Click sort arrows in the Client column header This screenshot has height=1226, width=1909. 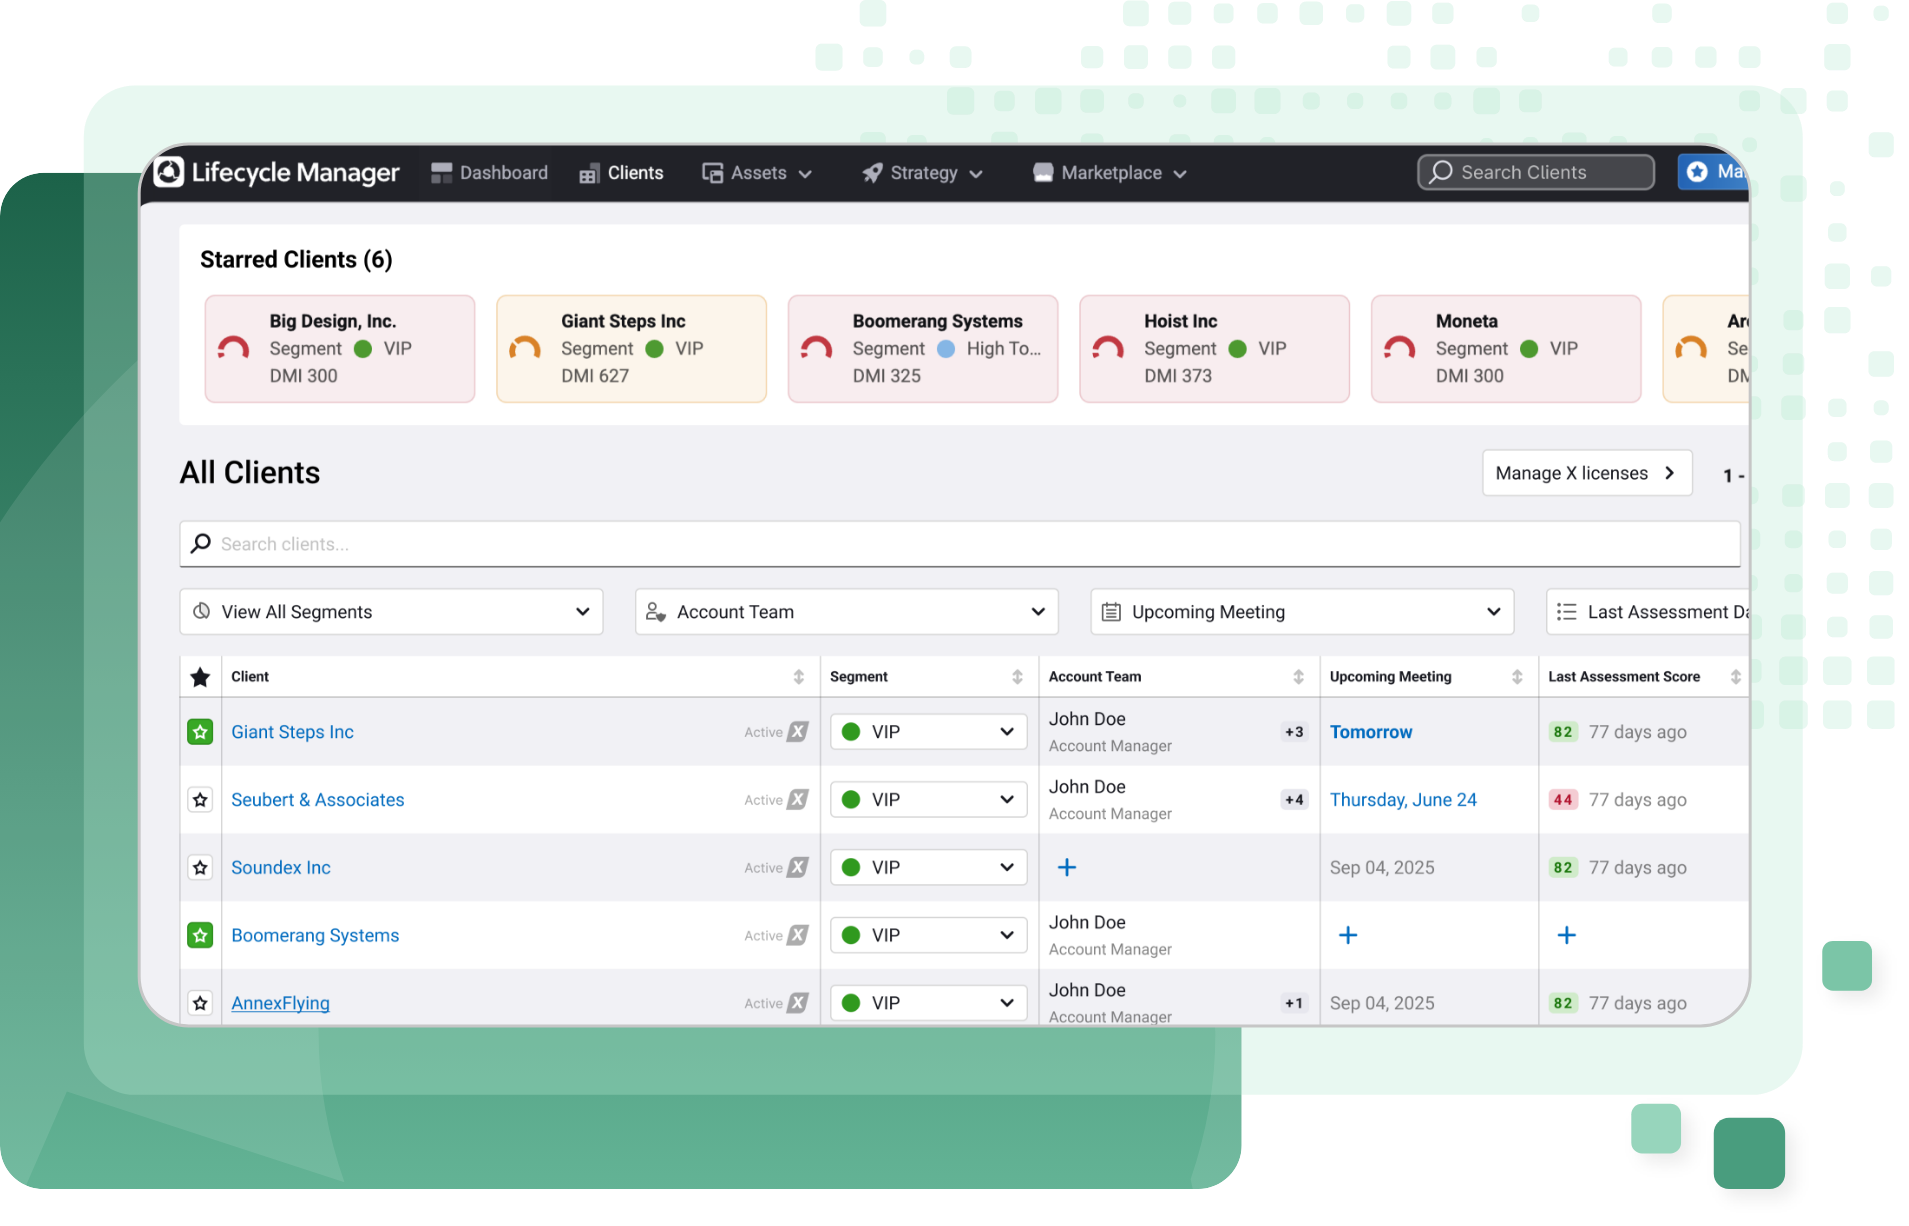pyautogui.click(x=798, y=677)
